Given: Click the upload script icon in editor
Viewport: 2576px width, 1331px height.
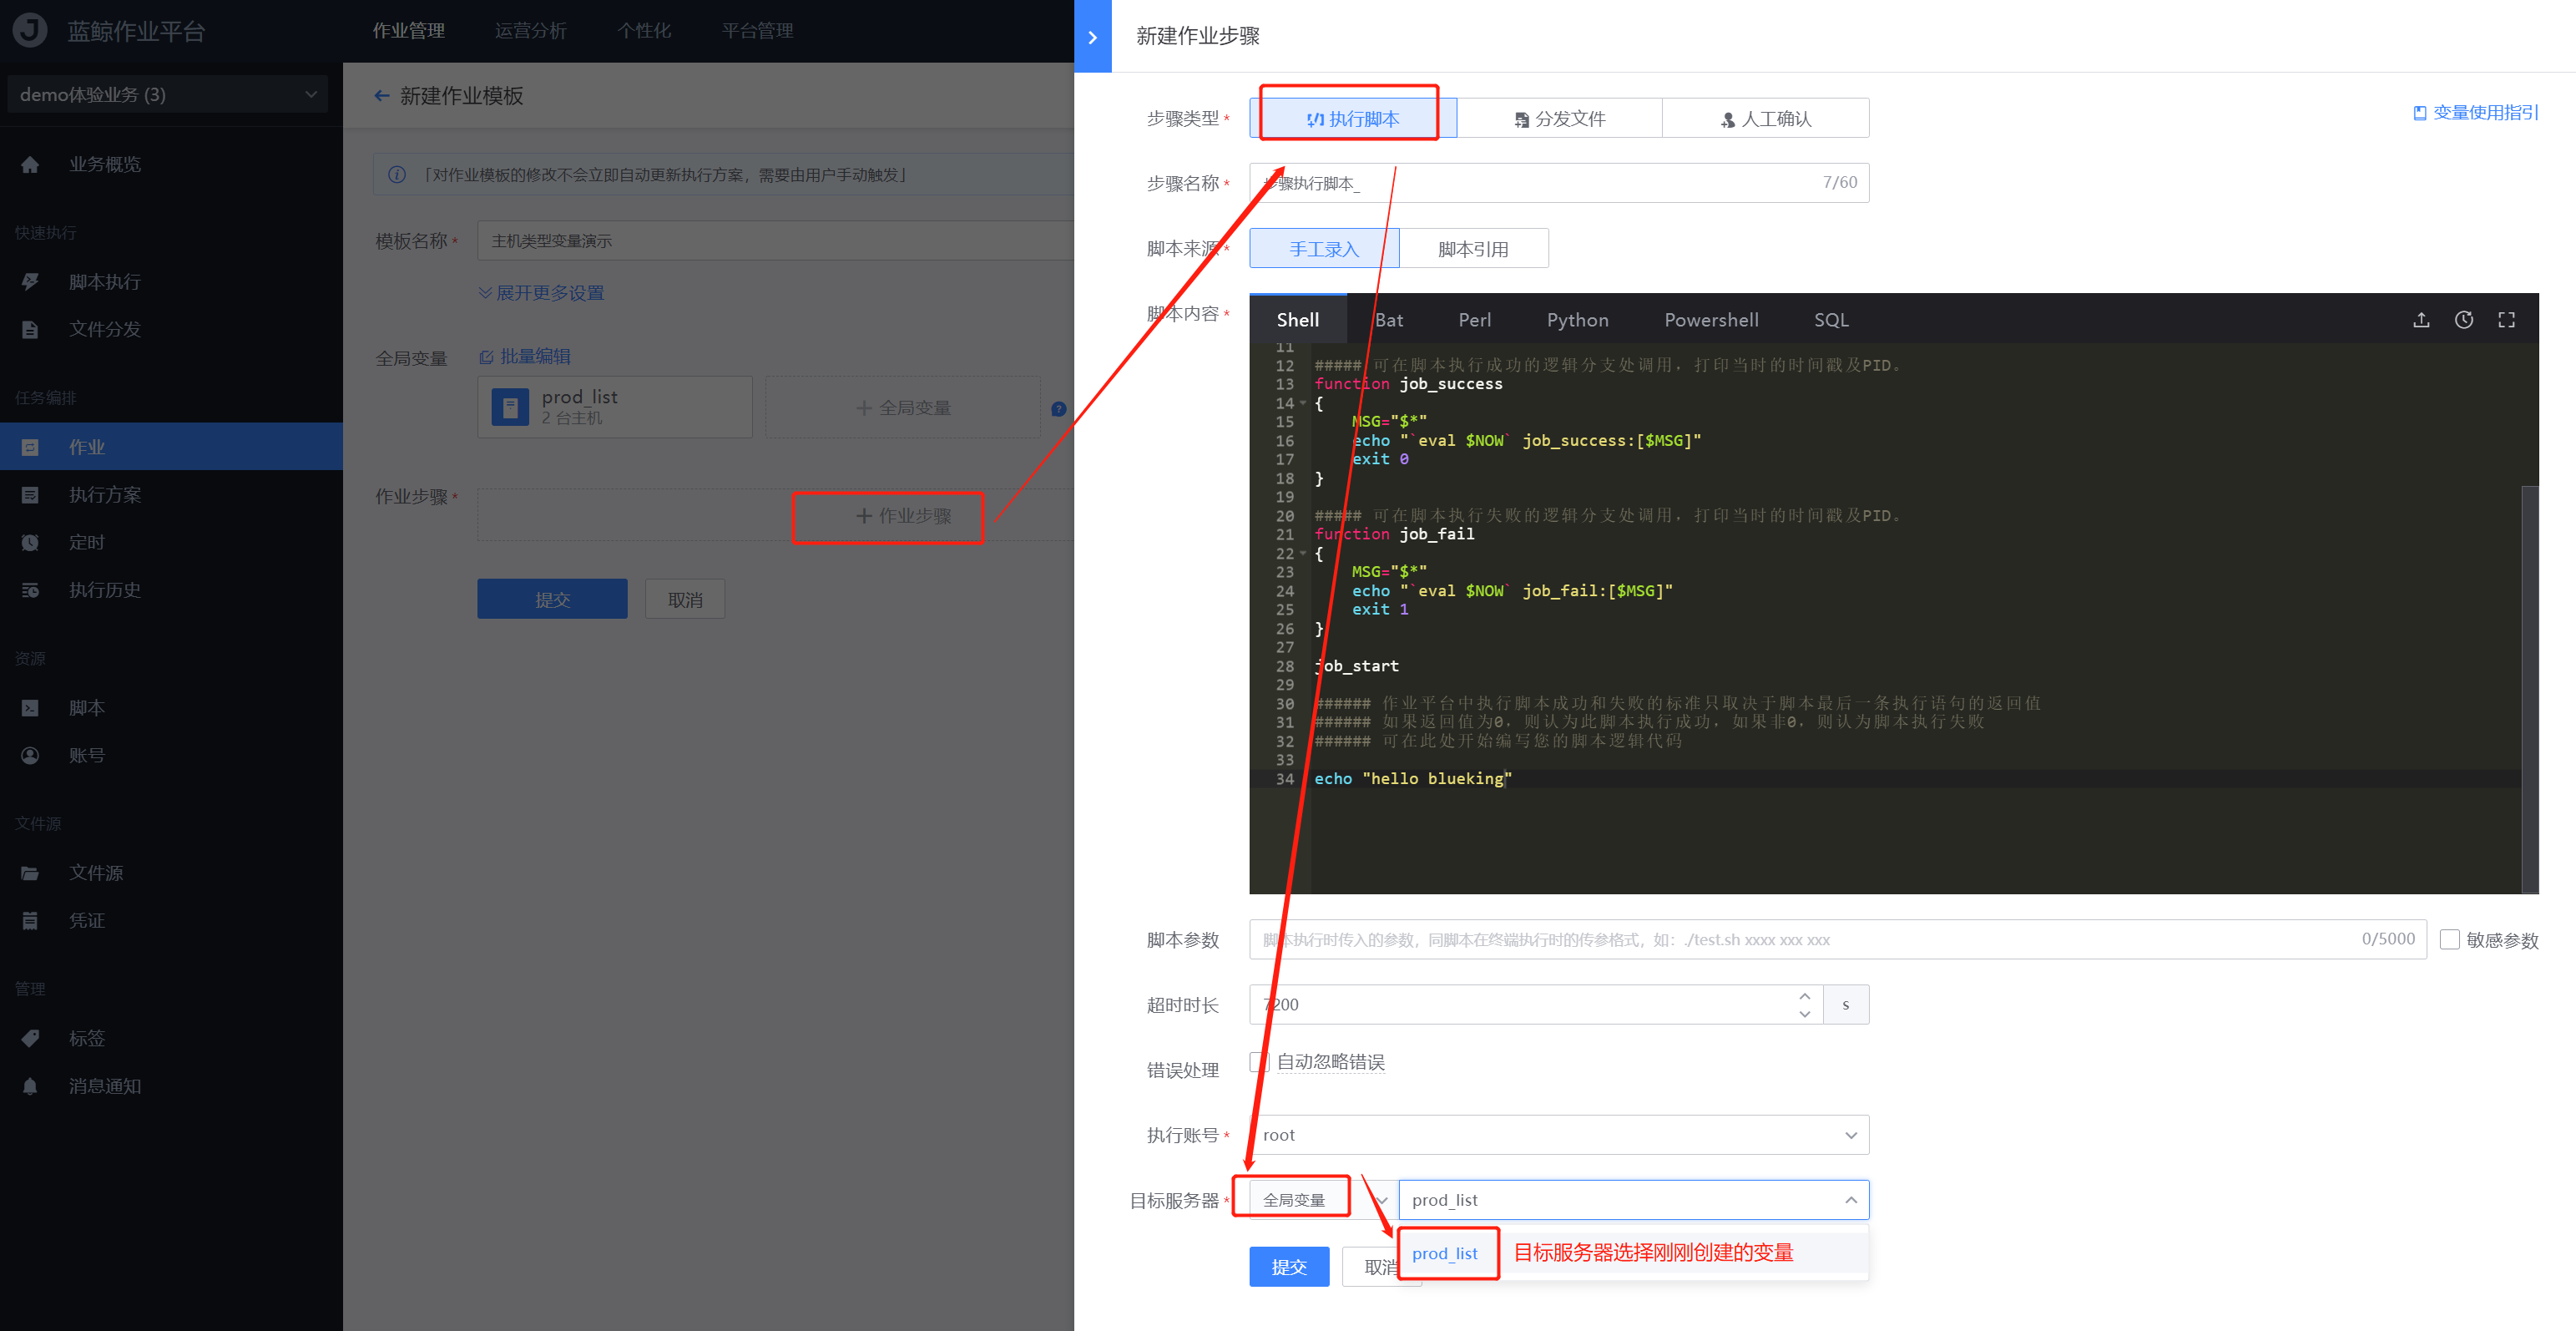Looking at the screenshot, I should [x=2421, y=320].
